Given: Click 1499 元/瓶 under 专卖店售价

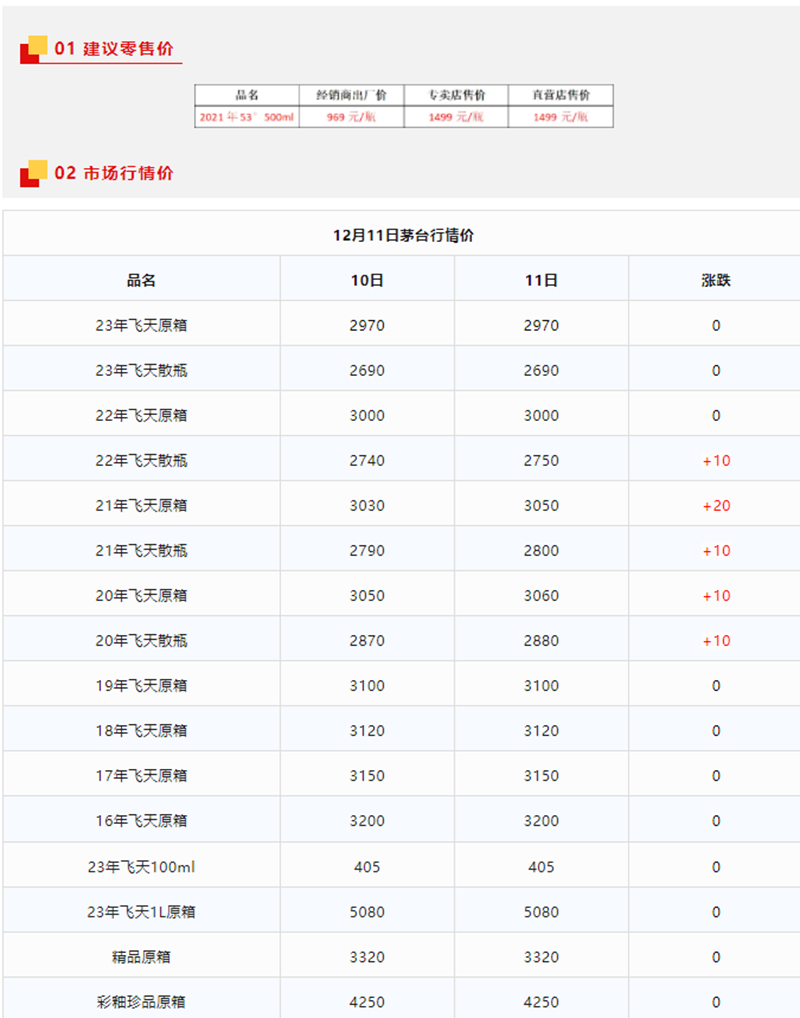Looking at the screenshot, I should pyautogui.click(x=456, y=117).
